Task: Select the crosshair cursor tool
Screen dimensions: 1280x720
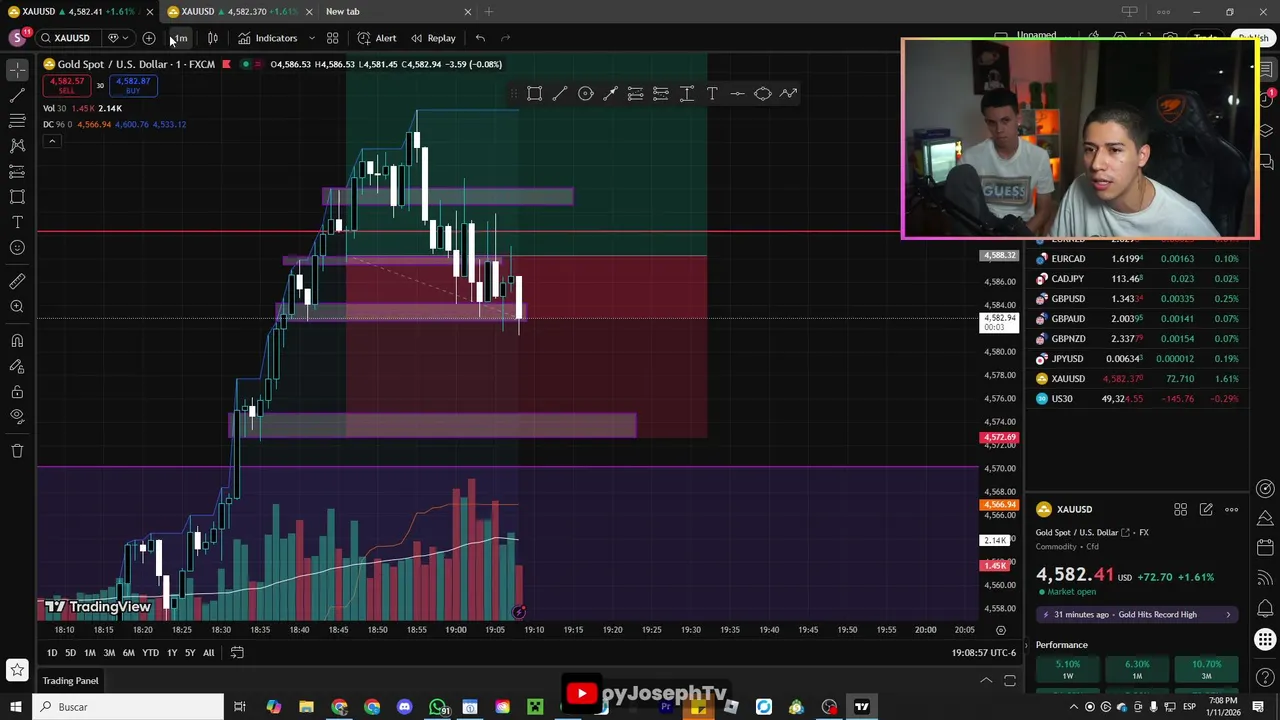Action: tap(17, 70)
